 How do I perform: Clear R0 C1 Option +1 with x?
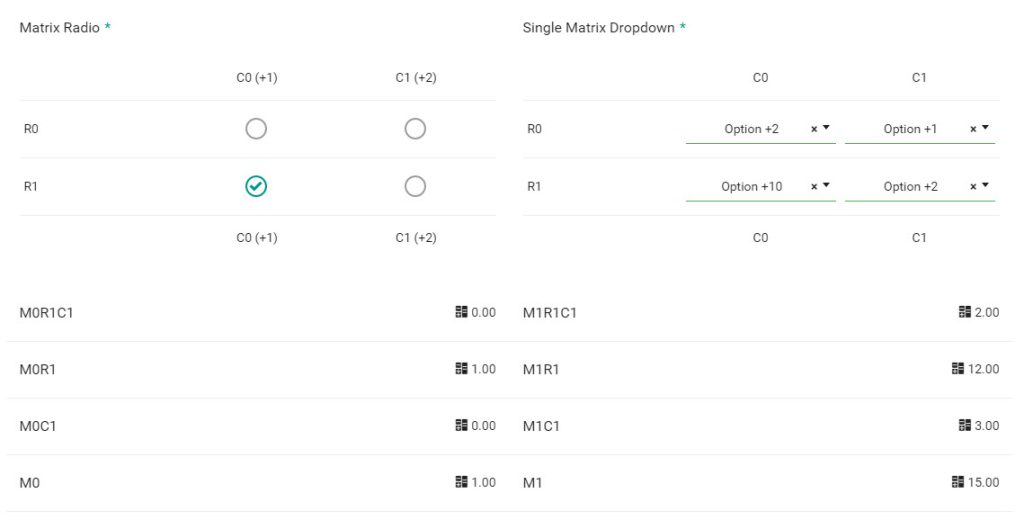[x=973, y=129]
